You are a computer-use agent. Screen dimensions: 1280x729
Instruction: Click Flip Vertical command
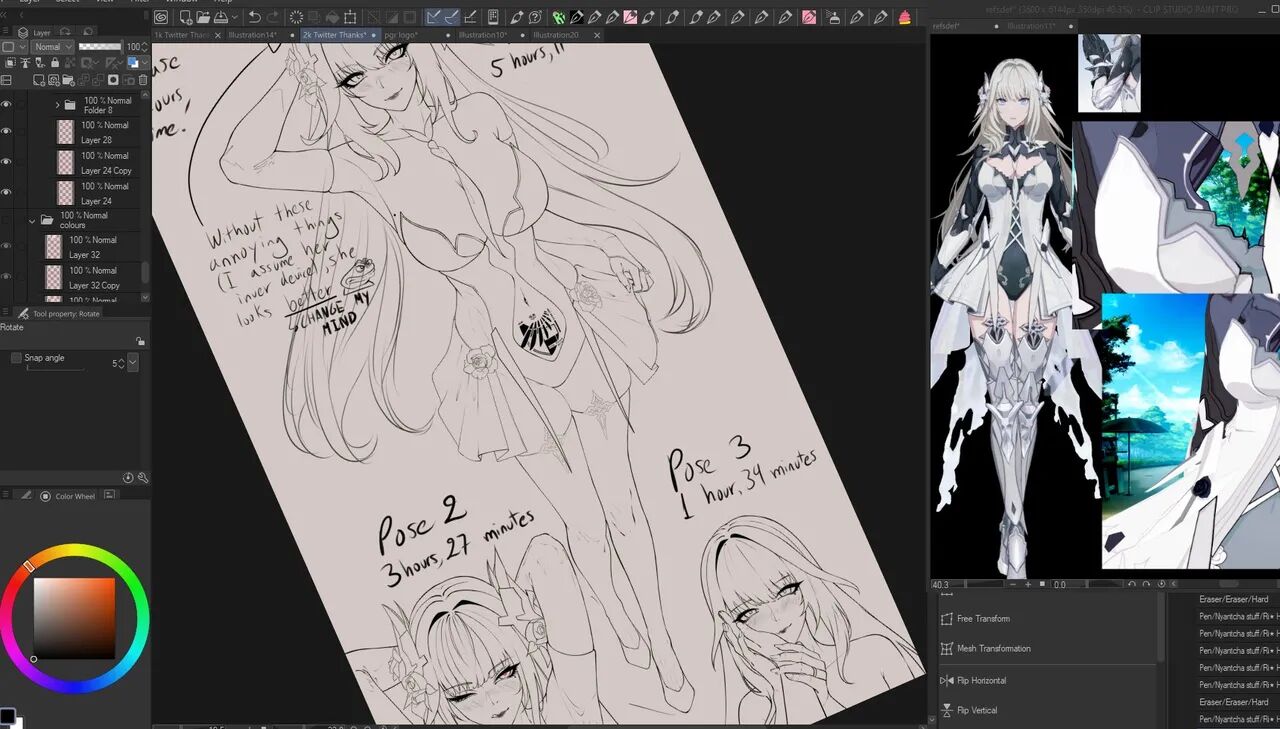(977, 711)
